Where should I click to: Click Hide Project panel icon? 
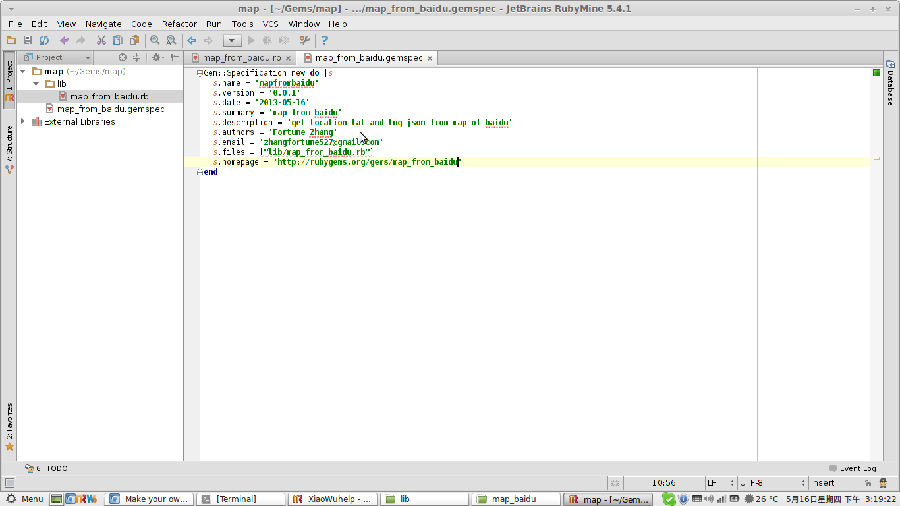coord(174,57)
